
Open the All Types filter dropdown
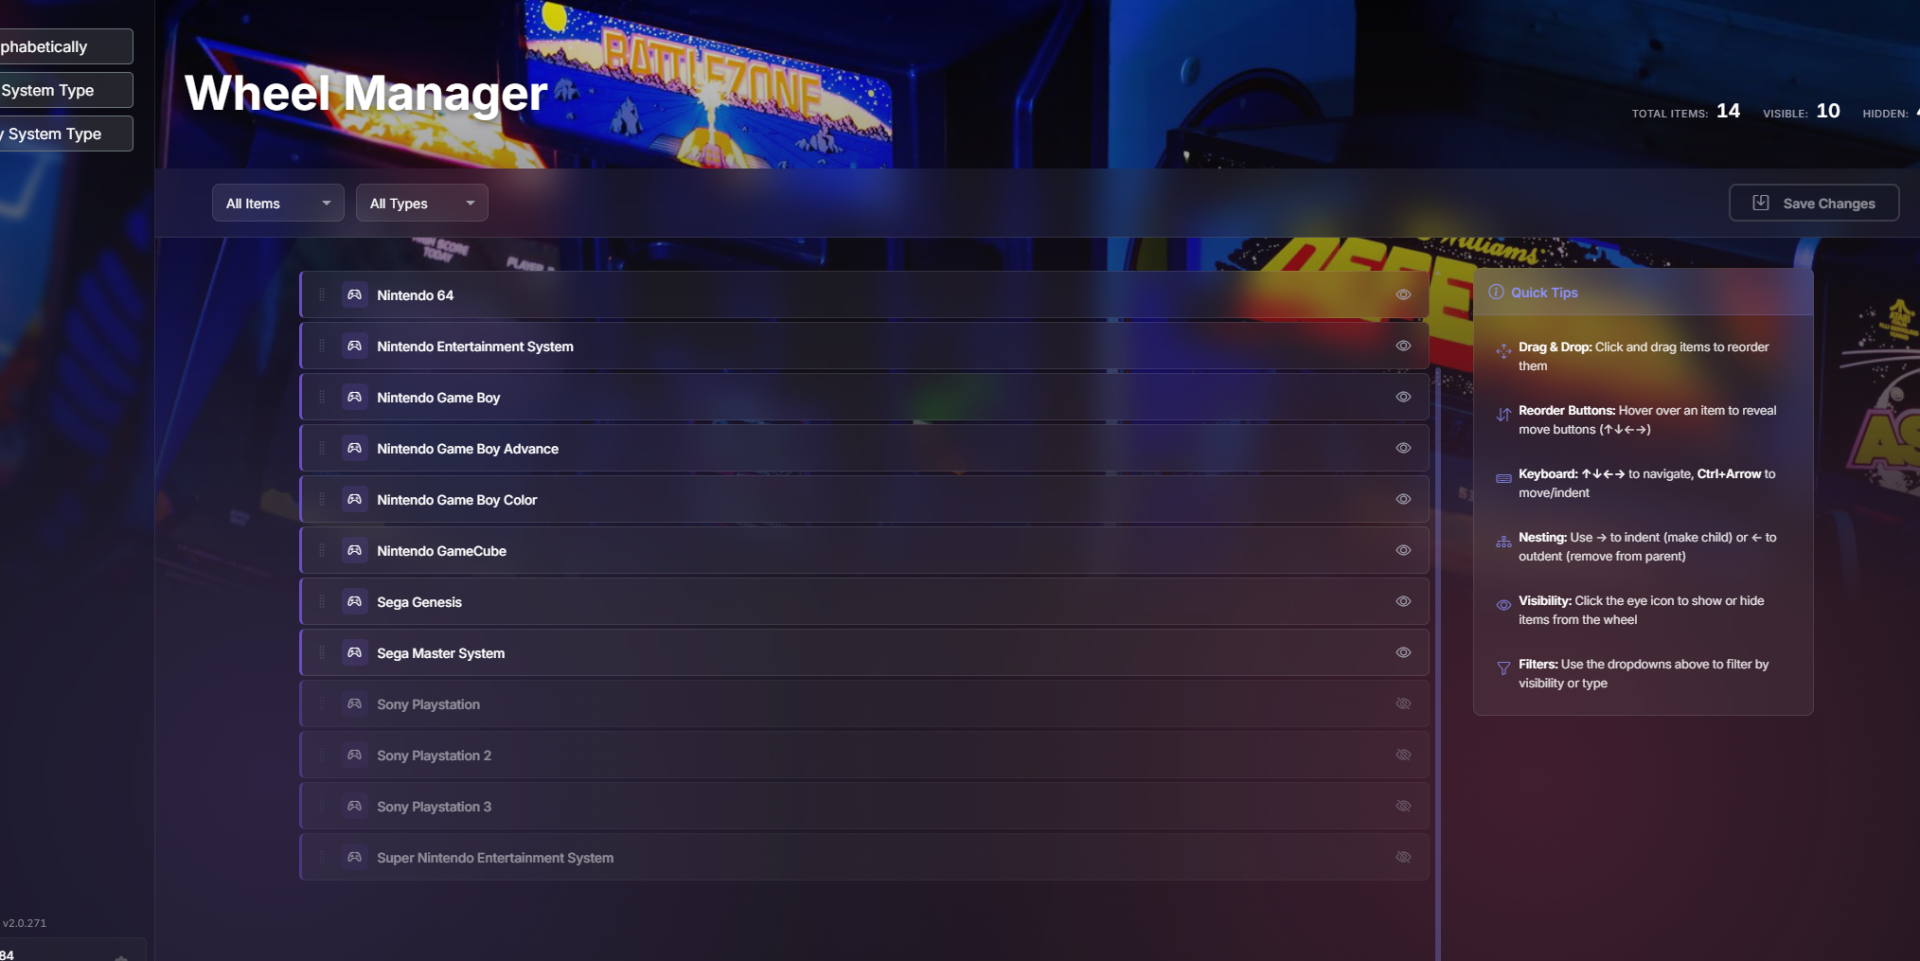pyautogui.click(x=422, y=203)
